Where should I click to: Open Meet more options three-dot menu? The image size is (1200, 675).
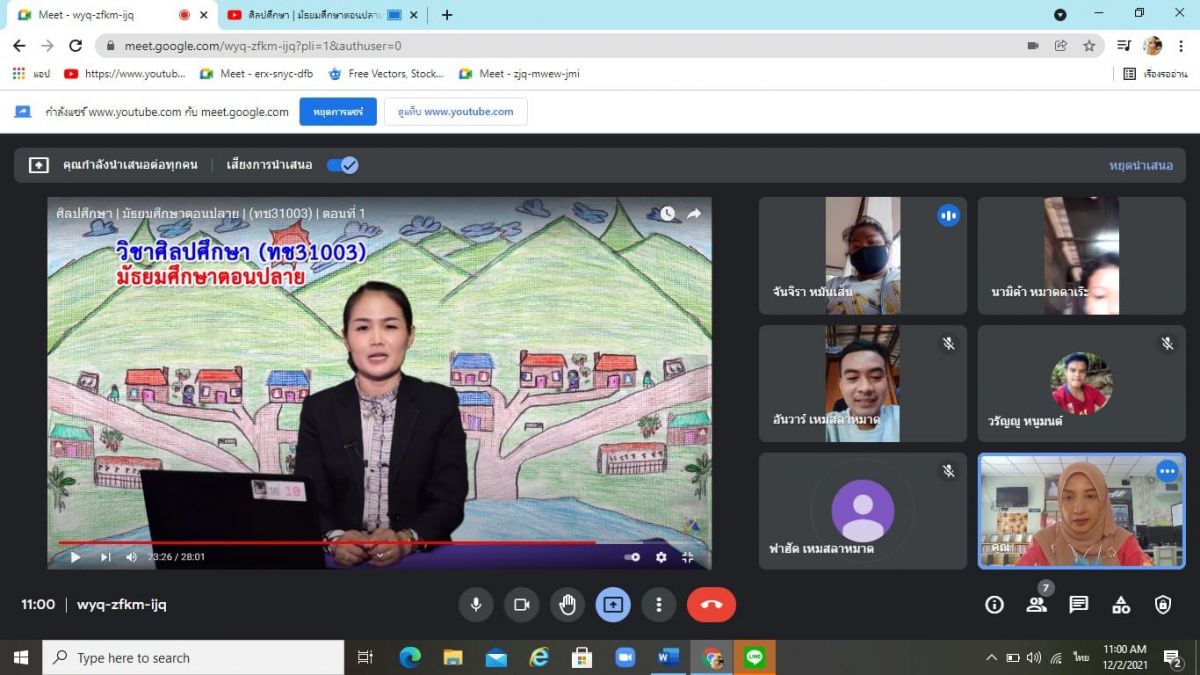click(658, 604)
